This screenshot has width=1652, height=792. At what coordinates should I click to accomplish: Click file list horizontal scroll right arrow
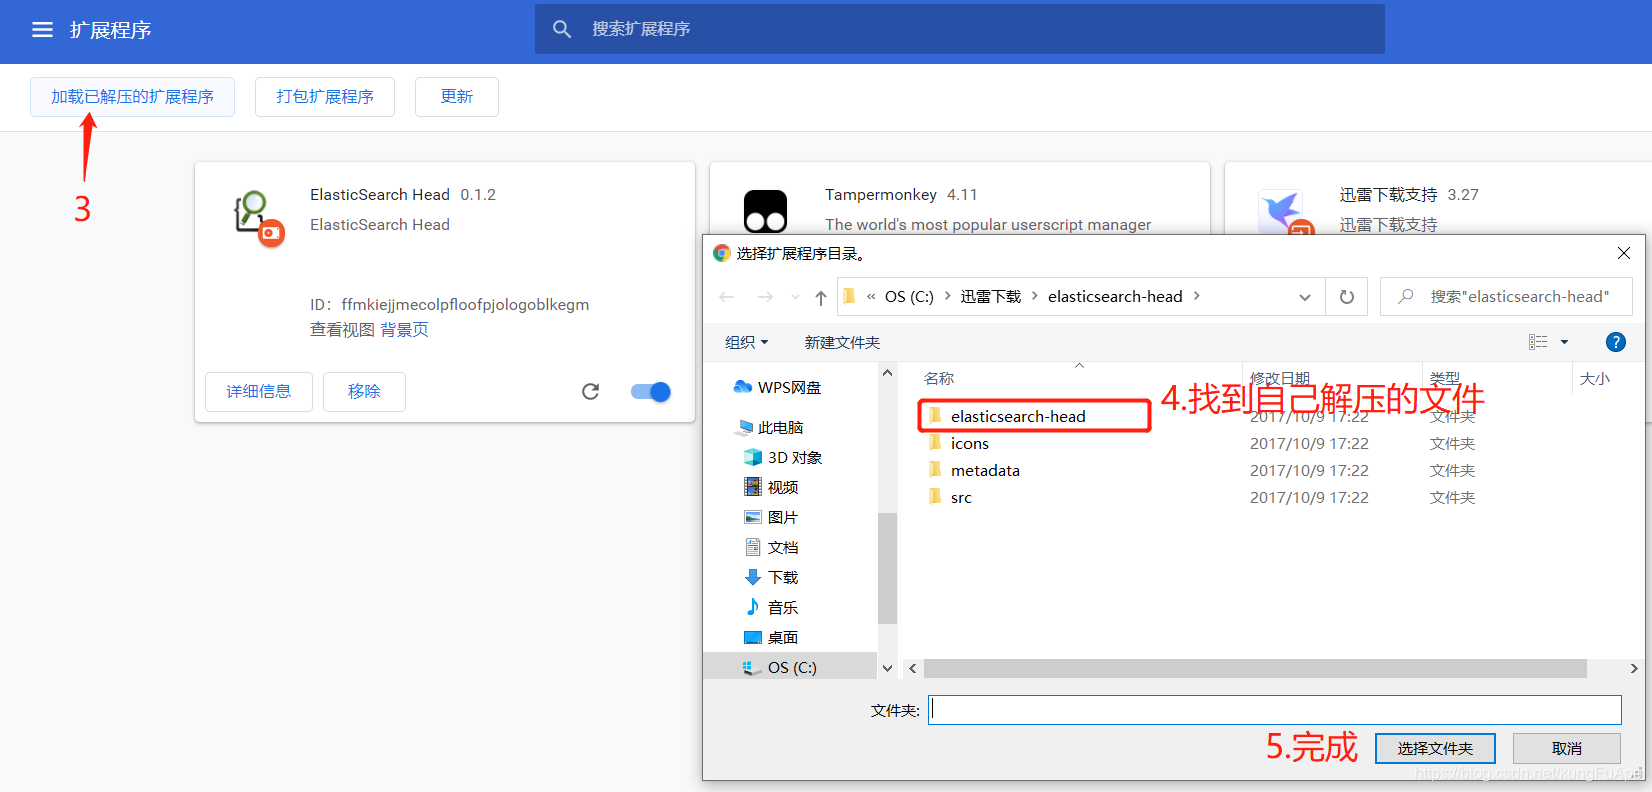point(1634,668)
